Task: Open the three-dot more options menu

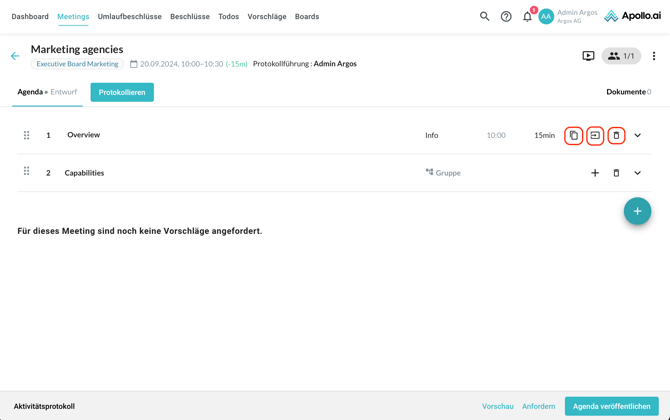Action: (654, 56)
